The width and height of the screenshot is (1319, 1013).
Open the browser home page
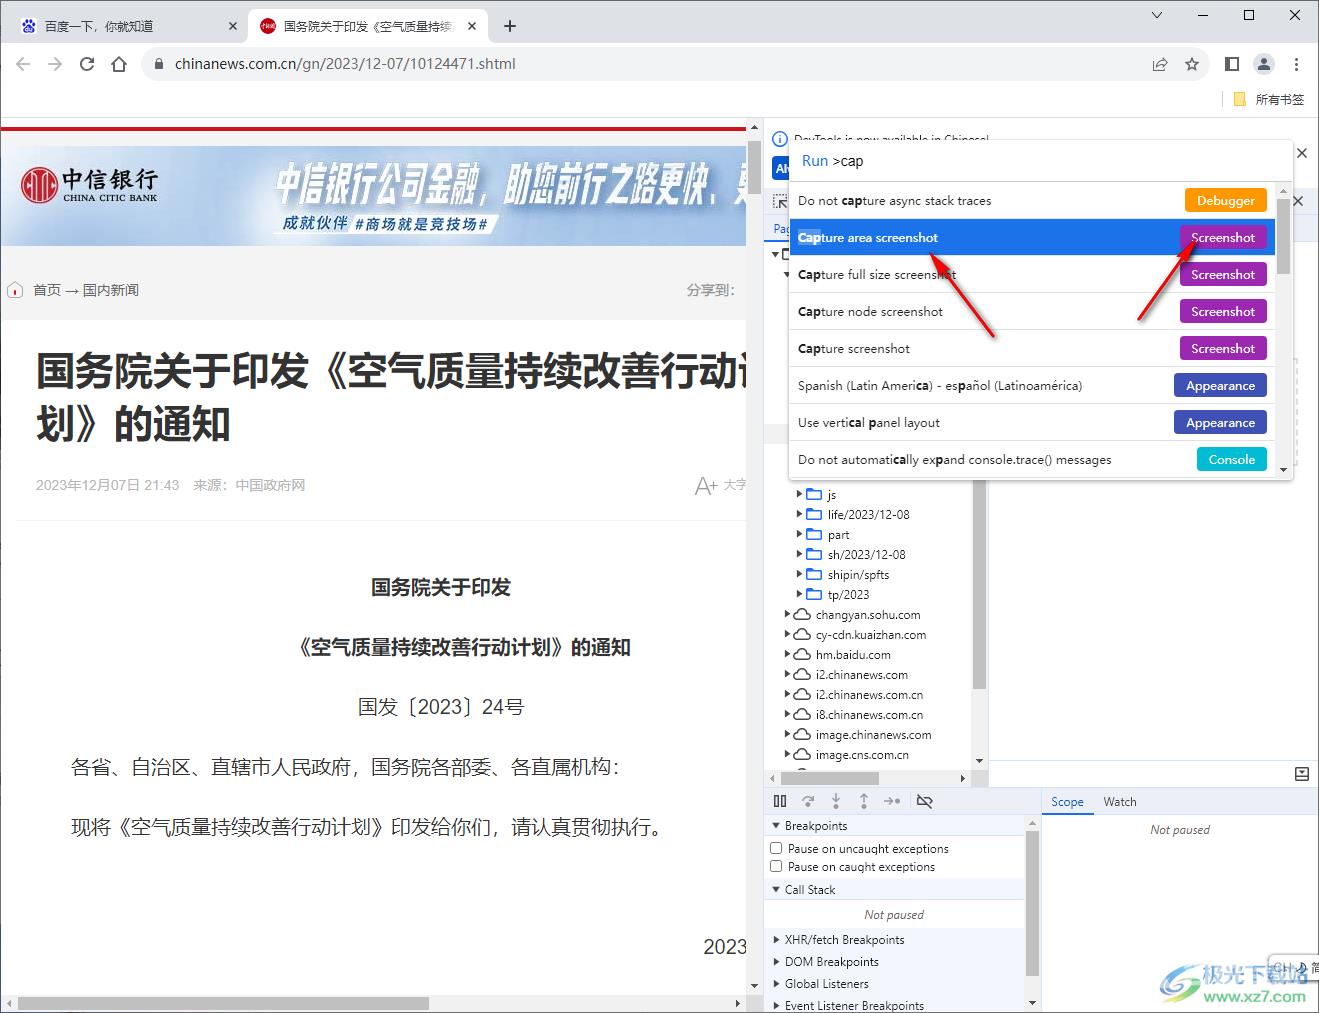[x=119, y=64]
